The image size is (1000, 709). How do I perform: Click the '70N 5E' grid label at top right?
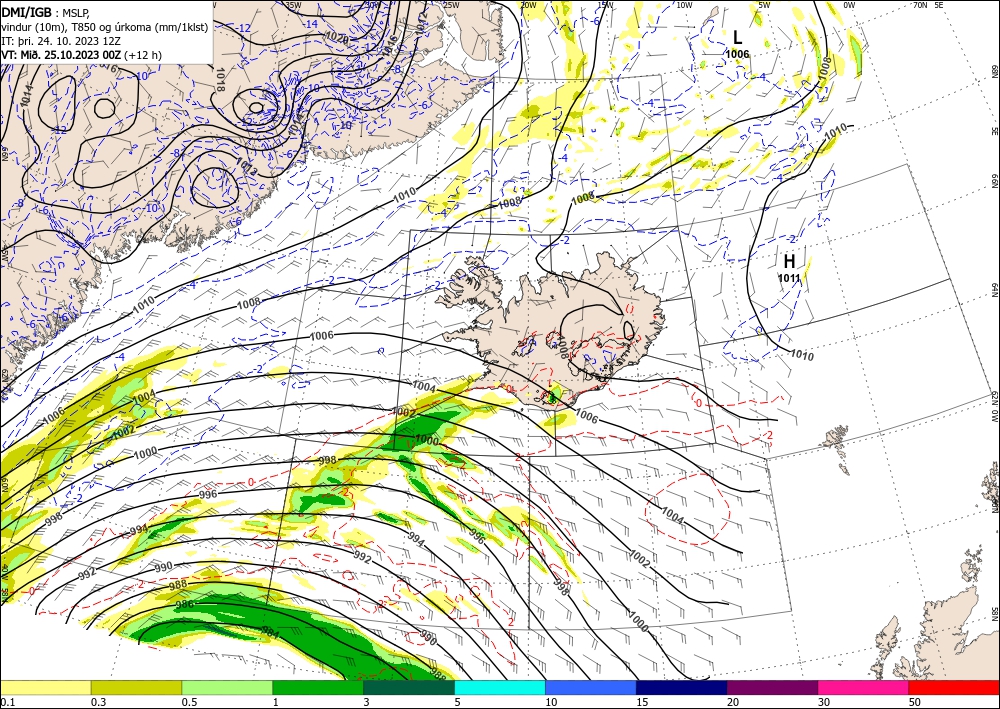click(x=928, y=5)
